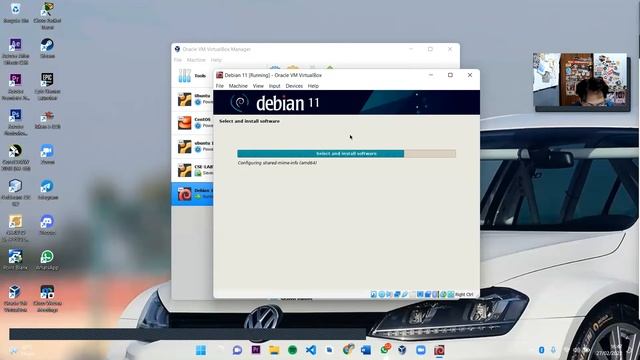Image resolution: width=640 pixels, height=360 pixels.
Task: Open Recycle Bin desktop icon
Action: (16, 12)
